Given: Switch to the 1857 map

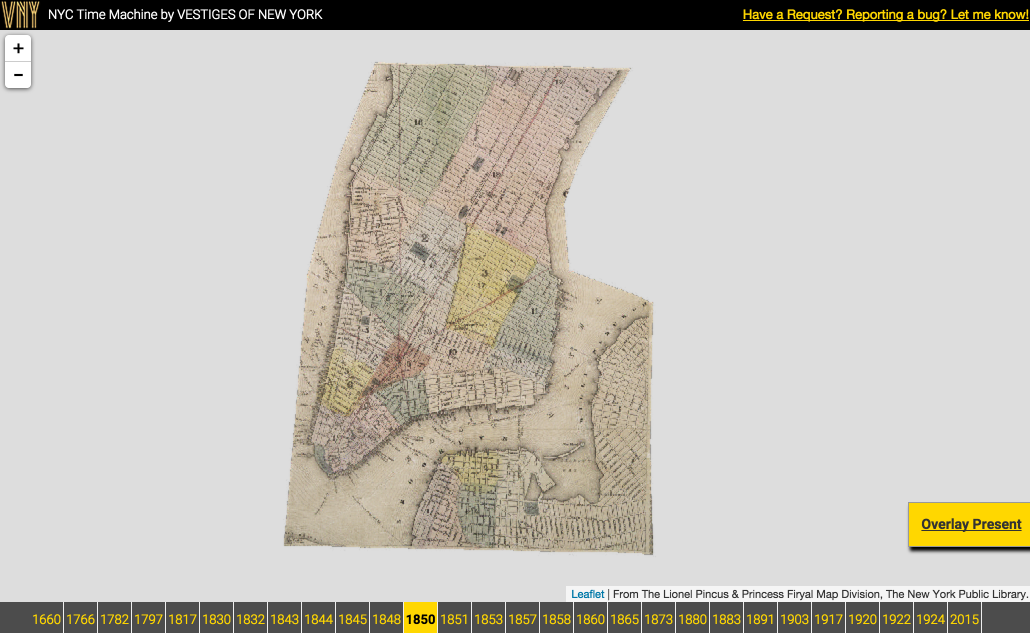Looking at the screenshot, I should [x=522, y=619].
